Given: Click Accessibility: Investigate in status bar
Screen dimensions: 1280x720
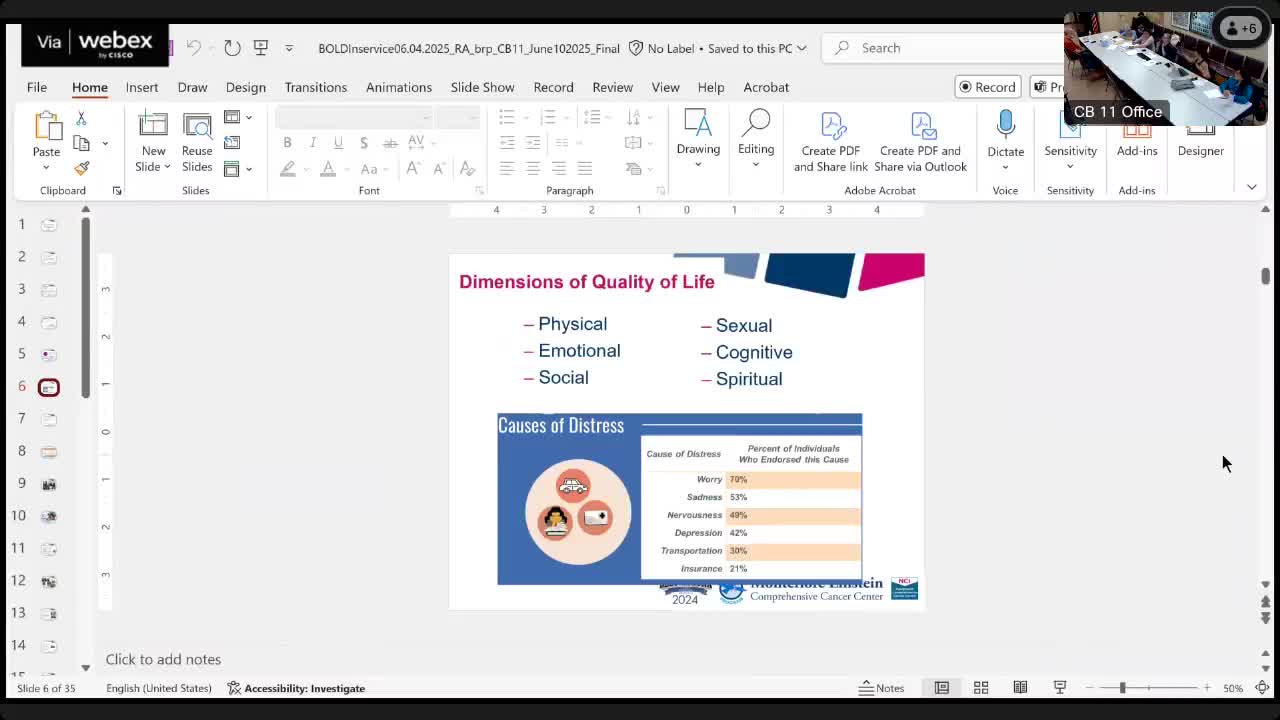Looking at the screenshot, I should point(296,688).
